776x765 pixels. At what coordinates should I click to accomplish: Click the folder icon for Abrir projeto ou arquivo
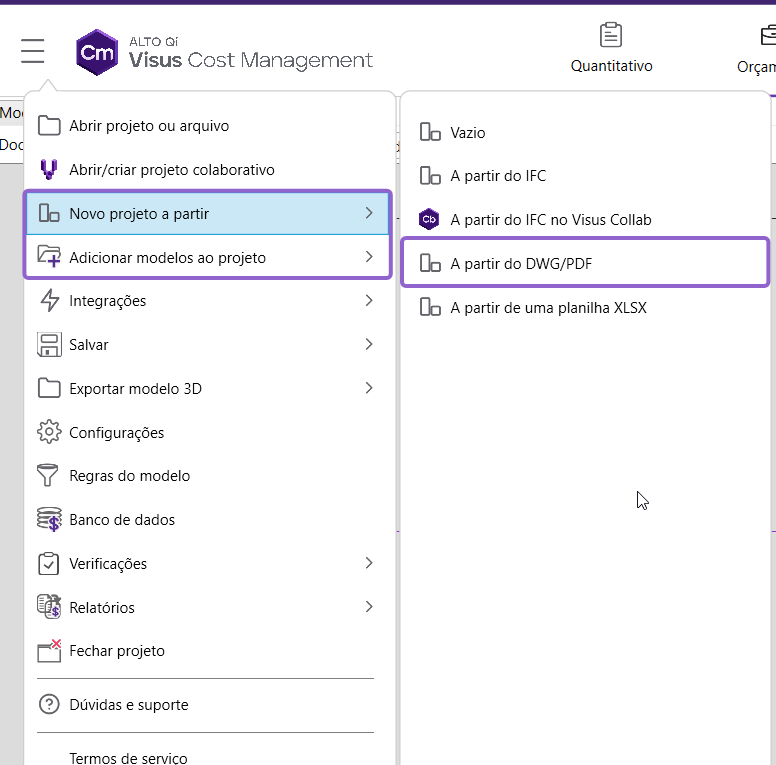(49, 126)
